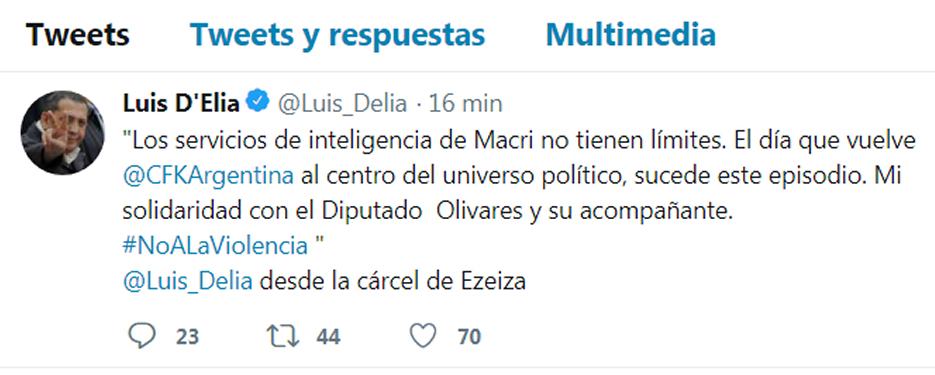Click the reply speech bubble icon
Viewport: 935px width, 375px height.
(142, 336)
